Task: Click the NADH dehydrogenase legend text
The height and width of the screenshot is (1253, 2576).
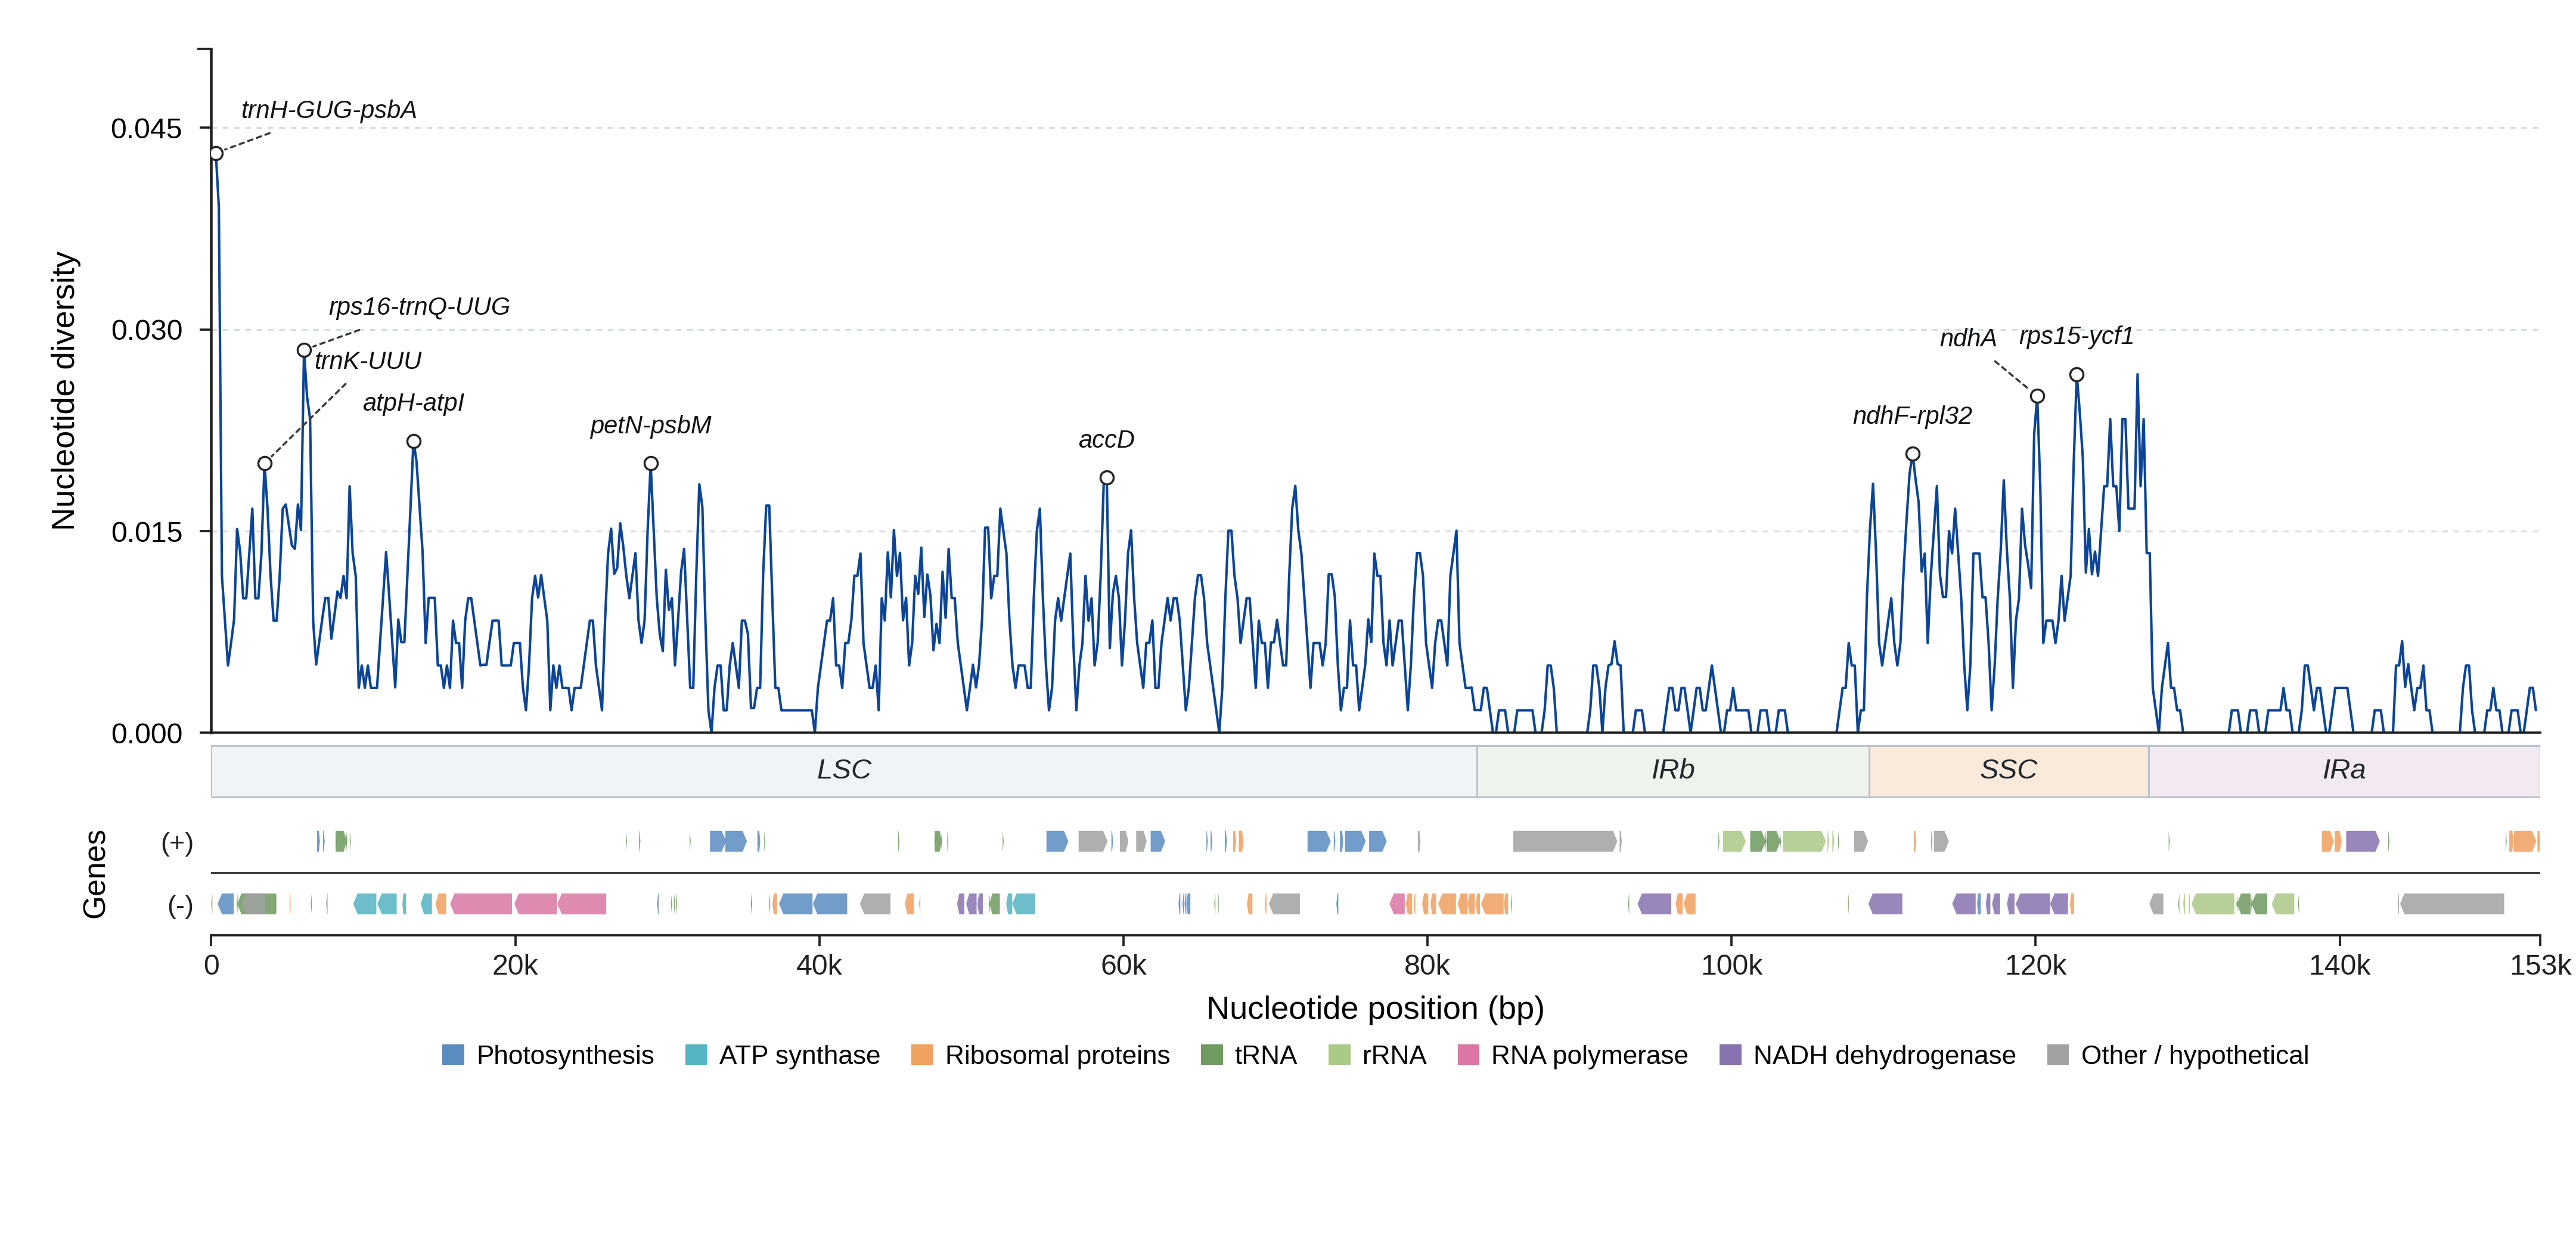Action: pyautogui.click(x=1884, y=1055)
